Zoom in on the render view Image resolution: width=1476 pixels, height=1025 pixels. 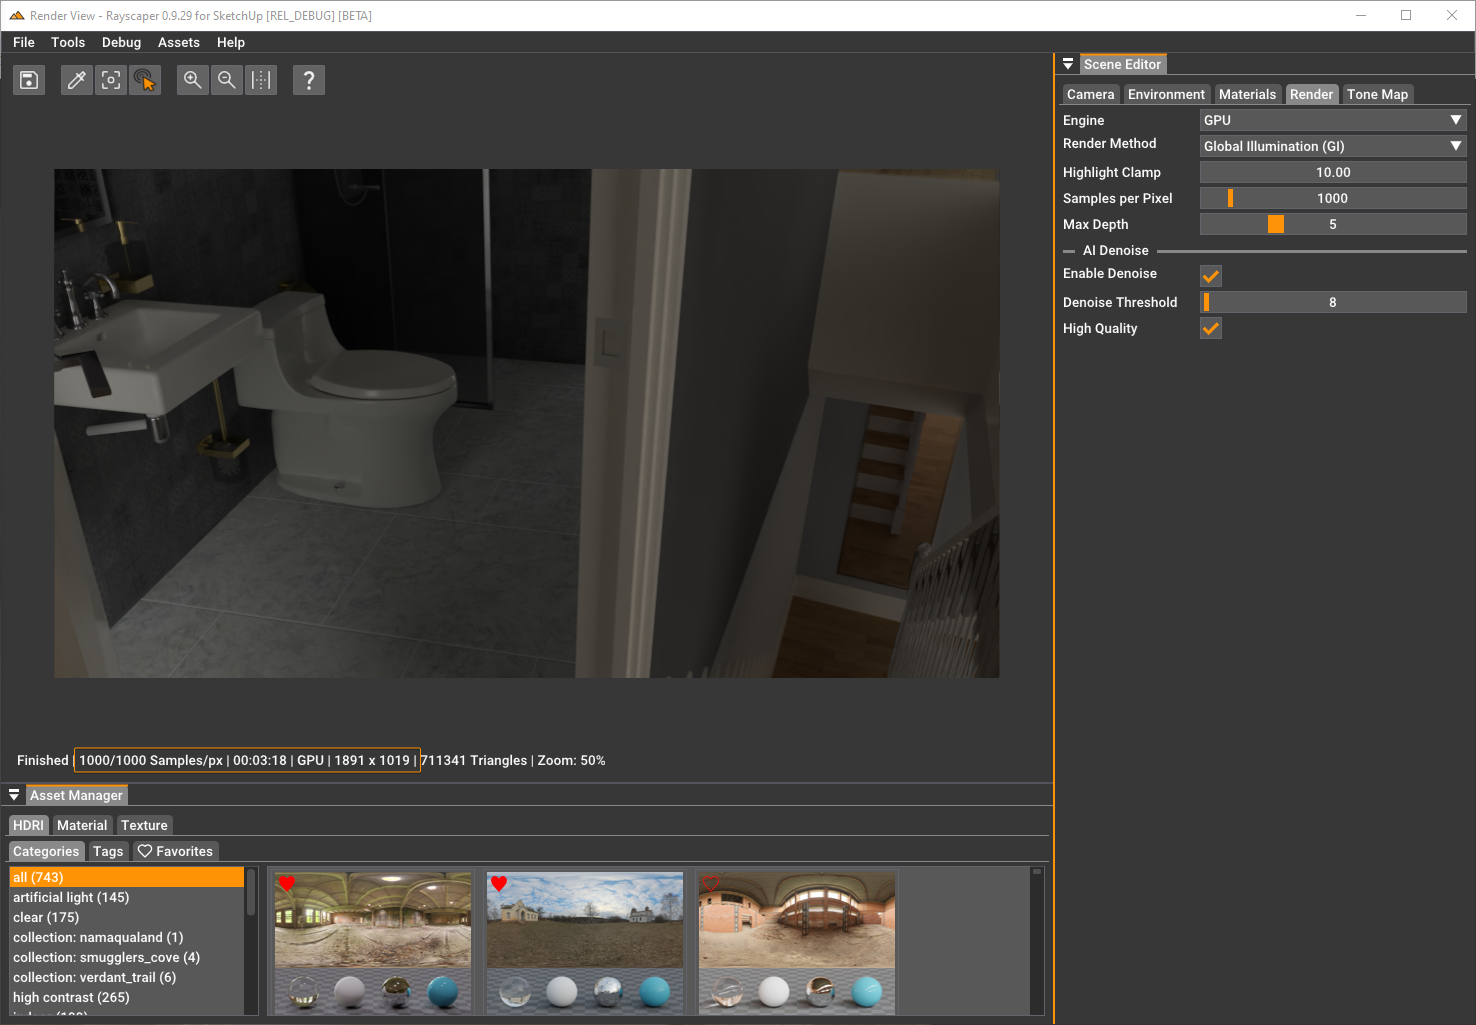193,80
